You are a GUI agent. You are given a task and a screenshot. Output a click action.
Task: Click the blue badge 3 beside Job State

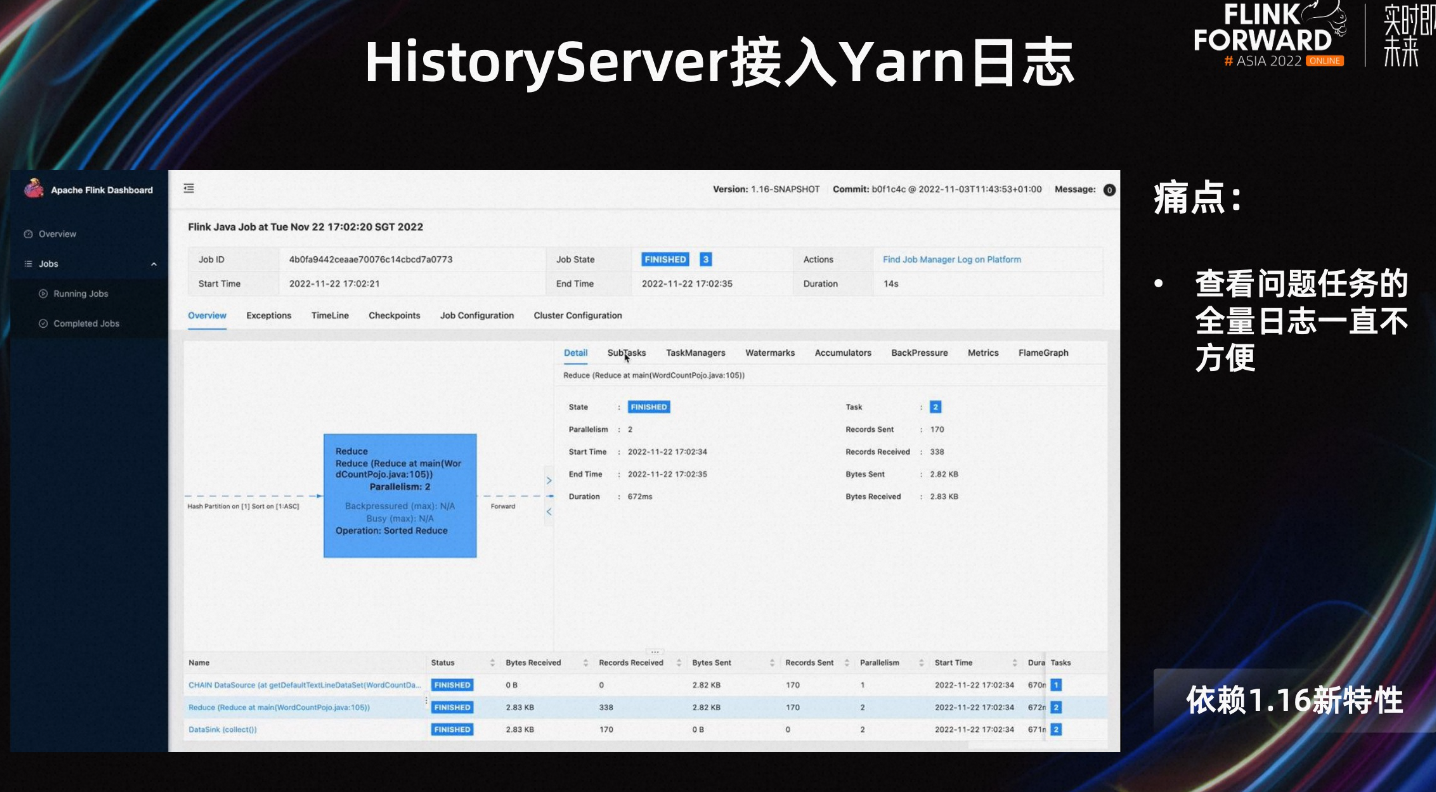pos(706,259)
